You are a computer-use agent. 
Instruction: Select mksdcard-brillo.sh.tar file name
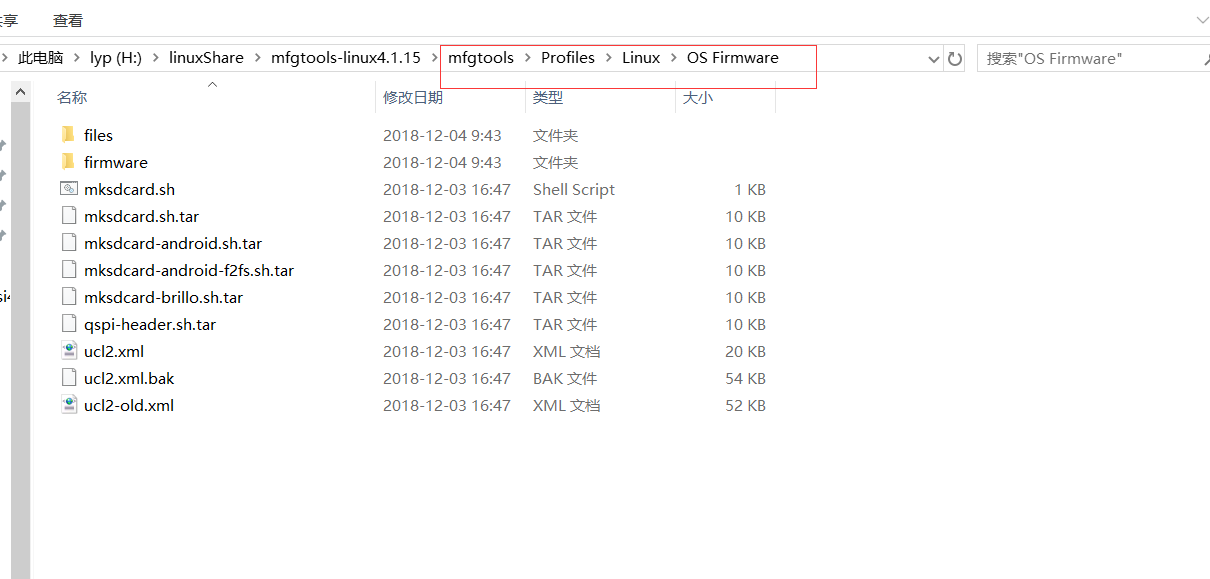tap(163, 297)
